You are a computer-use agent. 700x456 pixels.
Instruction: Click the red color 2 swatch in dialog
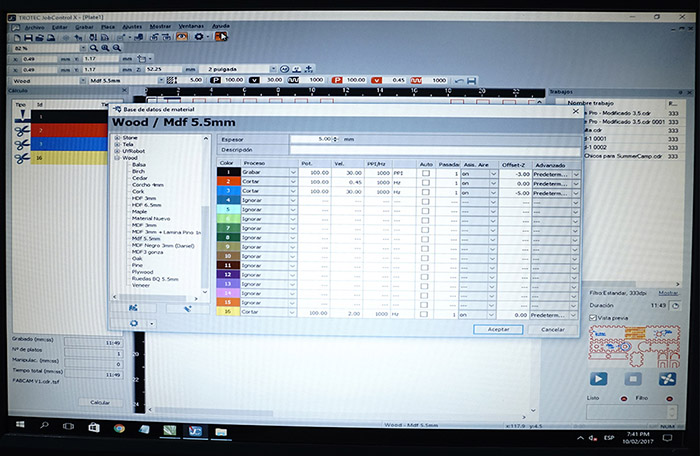pos(228,181)
